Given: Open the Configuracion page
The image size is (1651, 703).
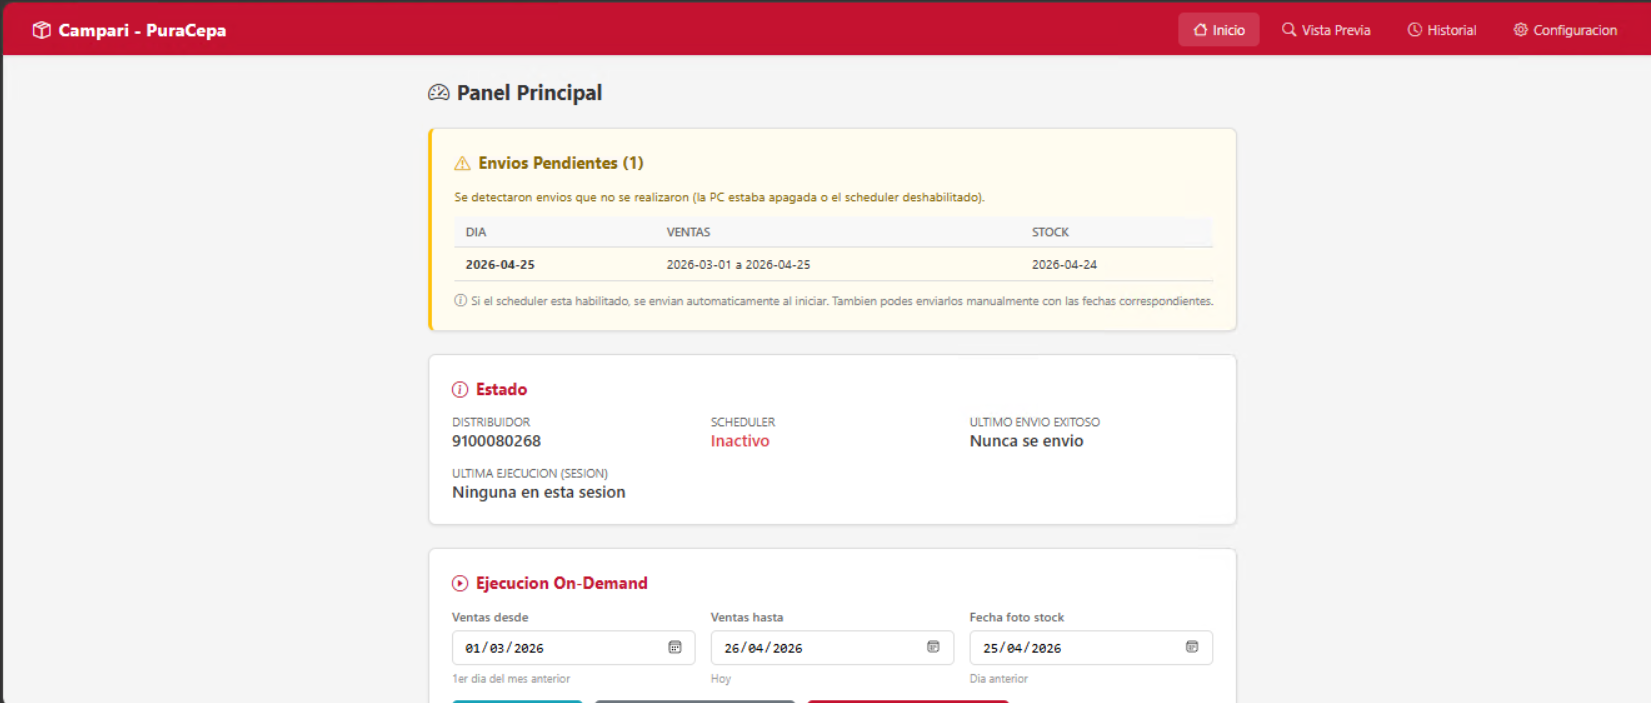Looking at the screenshot, I should pos(1565,30).
